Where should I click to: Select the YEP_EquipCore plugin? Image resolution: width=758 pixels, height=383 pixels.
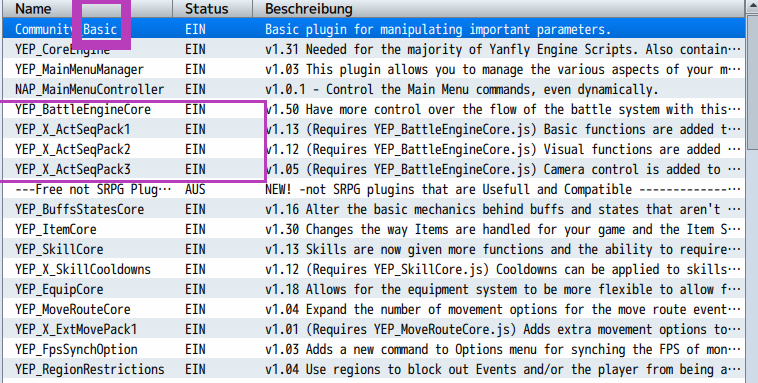tap(373, 289)
